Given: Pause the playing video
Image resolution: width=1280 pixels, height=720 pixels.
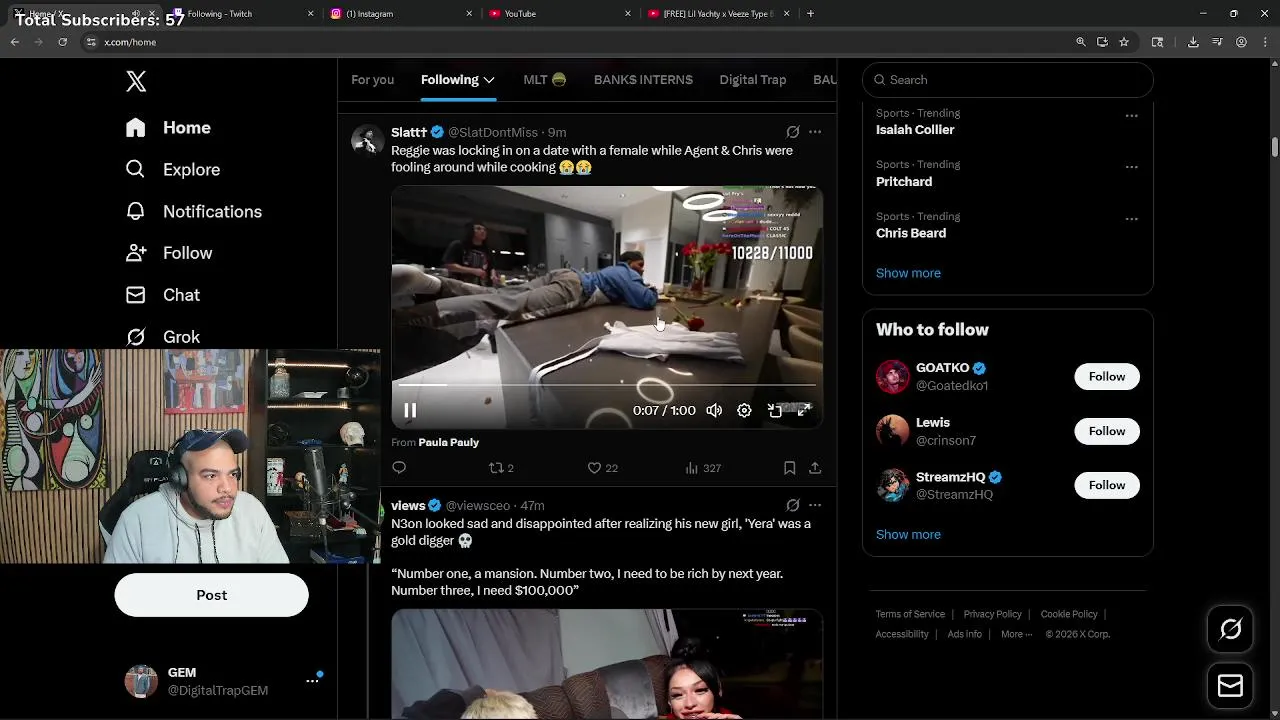Looking at the screenshot, I should pos(410,411).
